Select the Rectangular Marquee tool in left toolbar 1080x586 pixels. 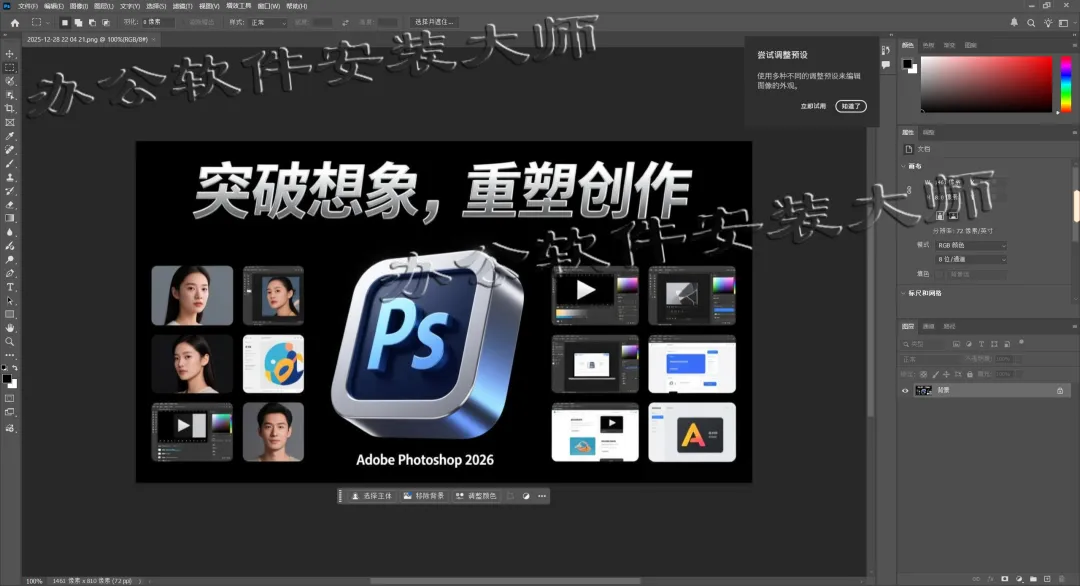click(10, 67)
